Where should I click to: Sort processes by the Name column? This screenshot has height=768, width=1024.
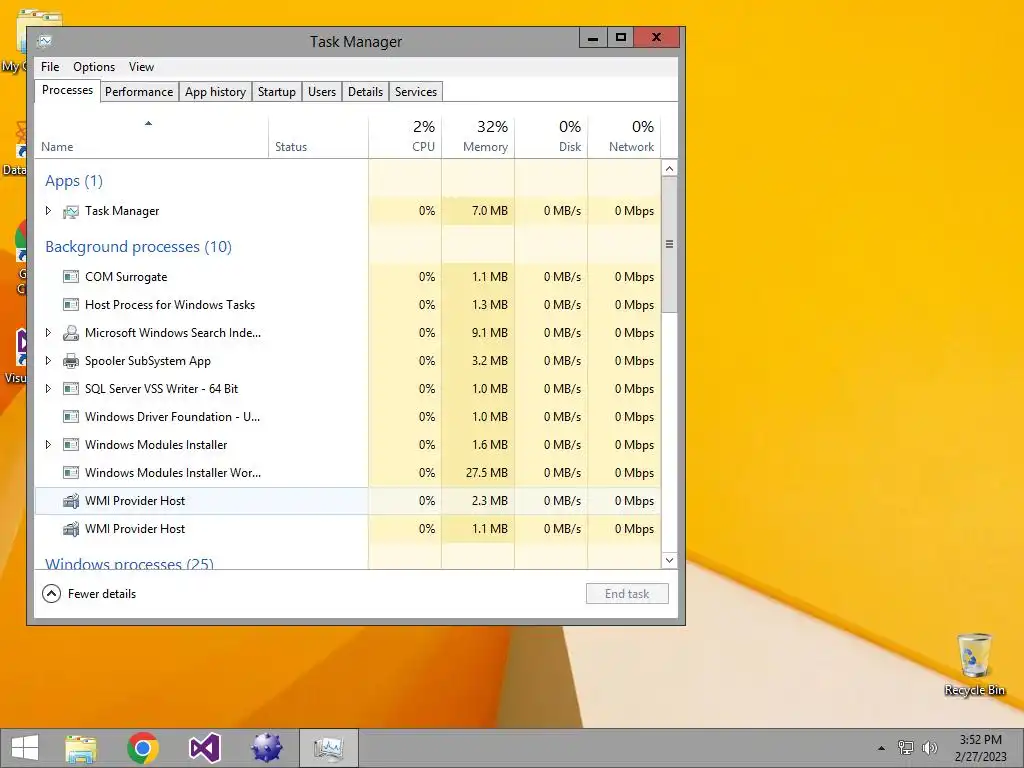tap(151, 137)
